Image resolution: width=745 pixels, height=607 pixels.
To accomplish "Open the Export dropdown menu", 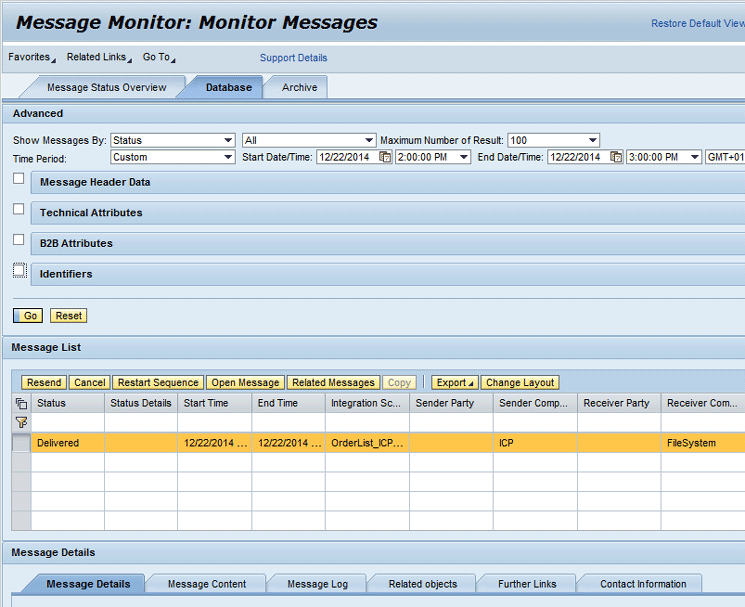I will [x=454, y=383].
